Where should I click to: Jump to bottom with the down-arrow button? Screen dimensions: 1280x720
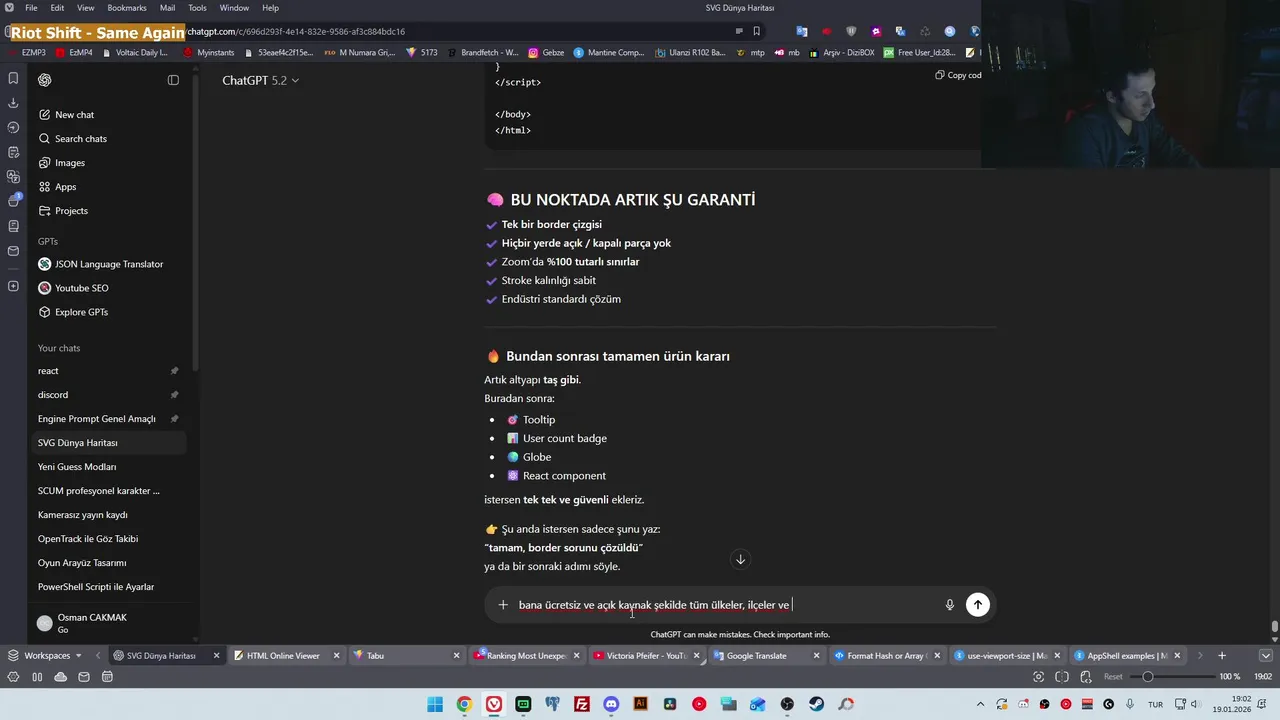740,559
